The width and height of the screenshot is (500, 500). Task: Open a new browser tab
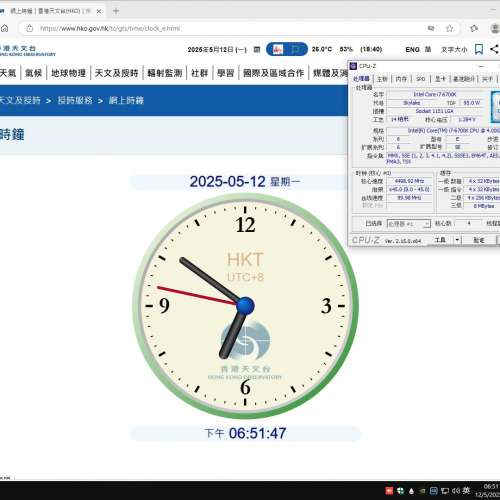tap(116, 11)
